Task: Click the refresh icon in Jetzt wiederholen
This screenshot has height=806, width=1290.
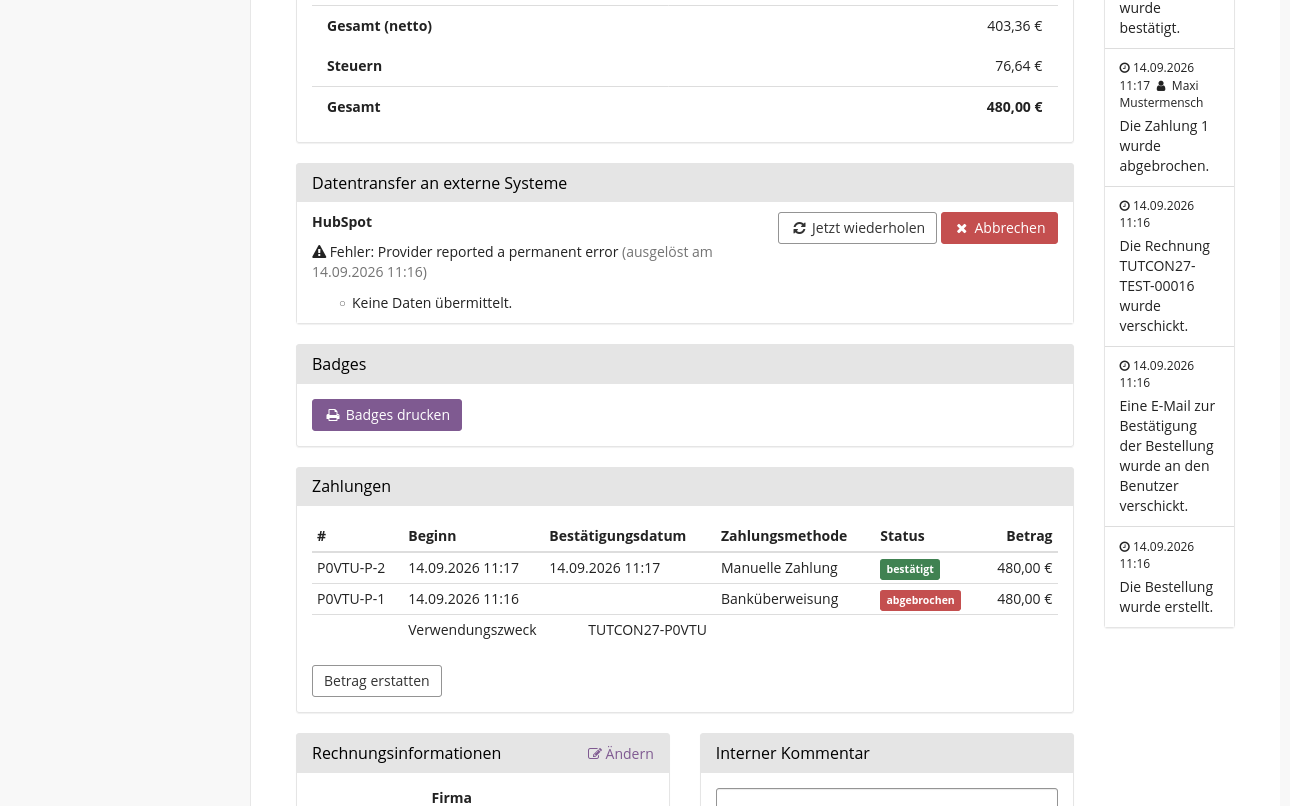Action: [799, 228]
